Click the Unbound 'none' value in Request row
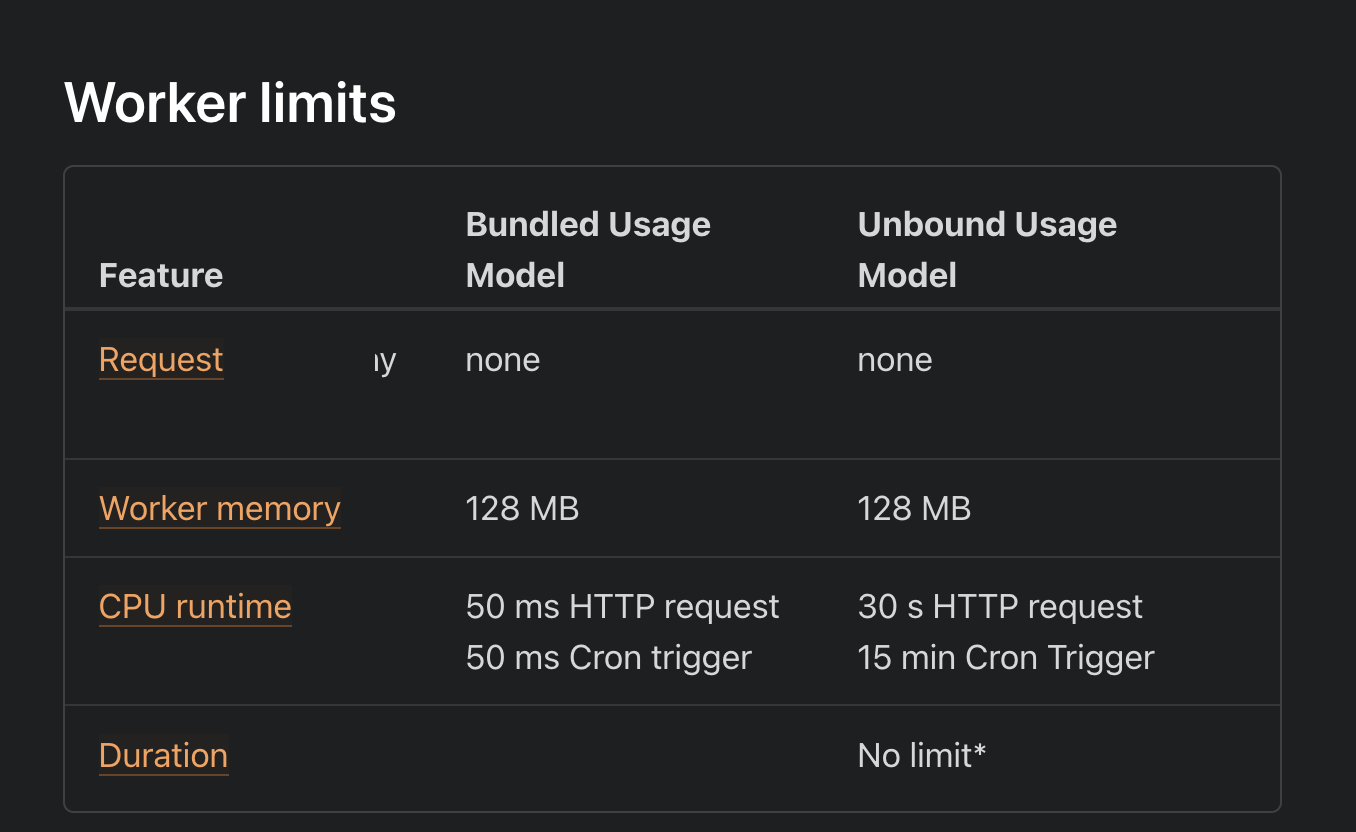1356x832 pixels. coord(894,360)
